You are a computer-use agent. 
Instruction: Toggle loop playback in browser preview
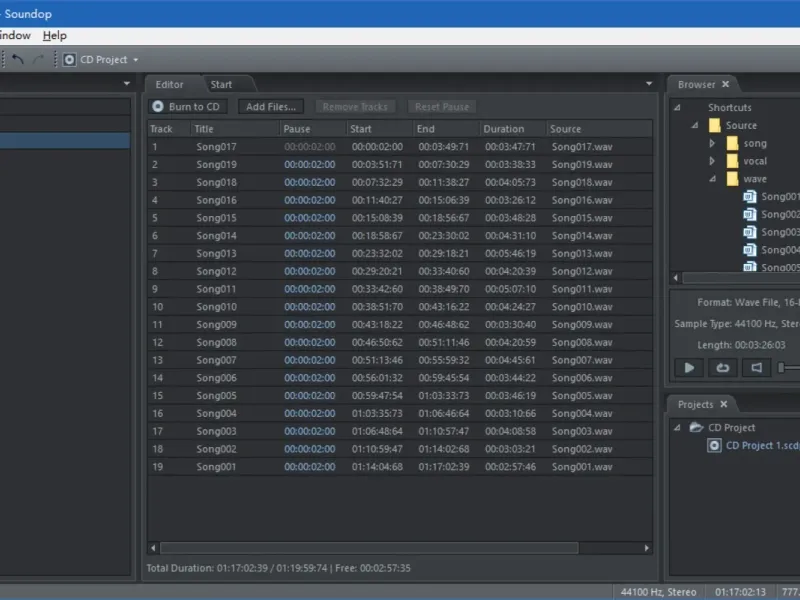[x=722, y=367]
